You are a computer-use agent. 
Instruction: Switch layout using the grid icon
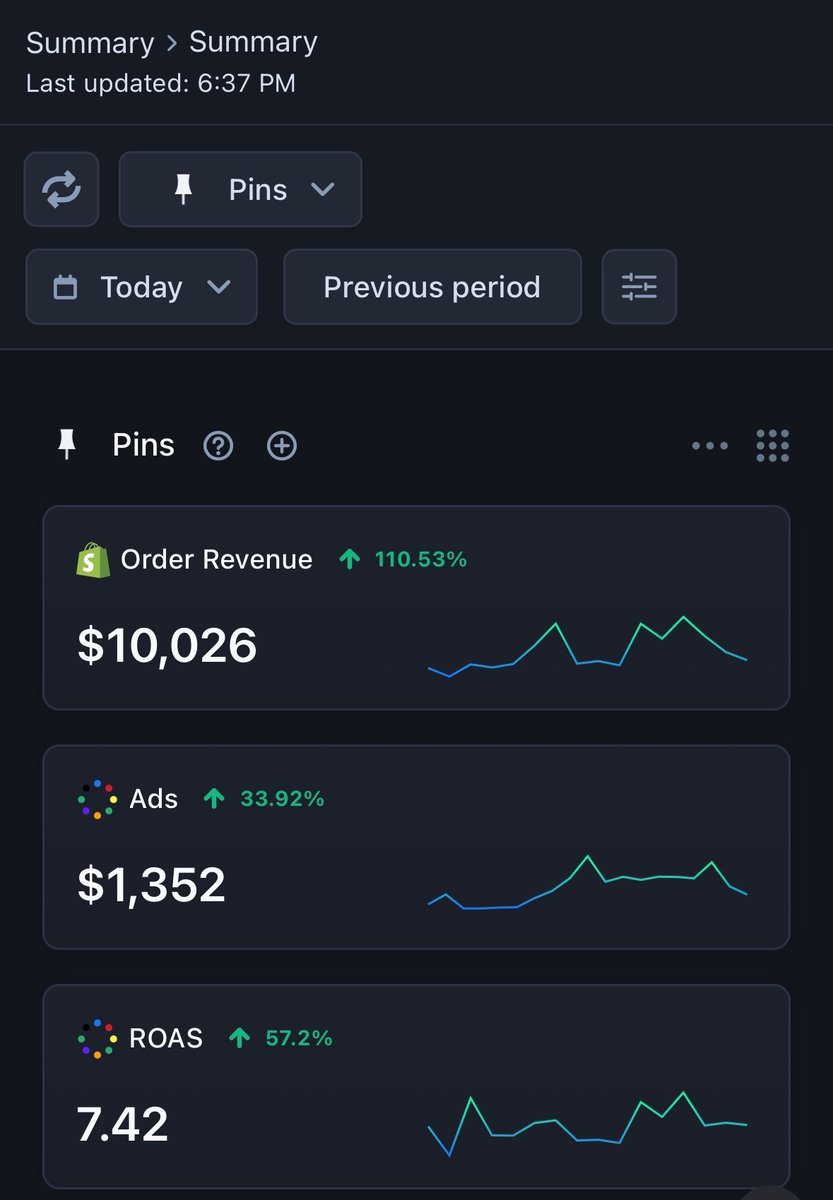click(x=773, y=446)
